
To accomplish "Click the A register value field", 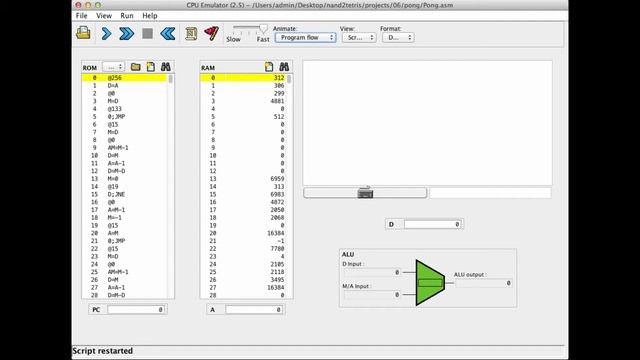I will coord(254,310).
